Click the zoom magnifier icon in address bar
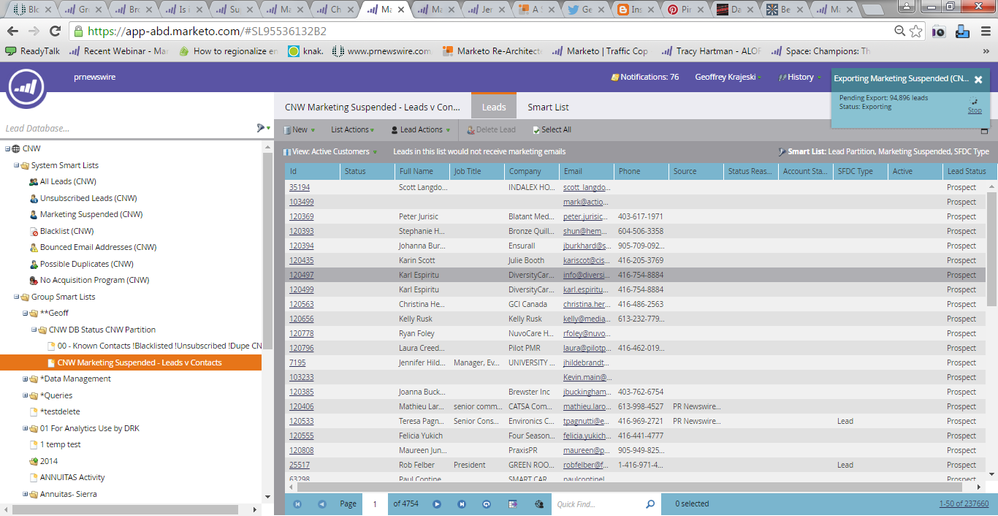 click(x=900, y=31)
